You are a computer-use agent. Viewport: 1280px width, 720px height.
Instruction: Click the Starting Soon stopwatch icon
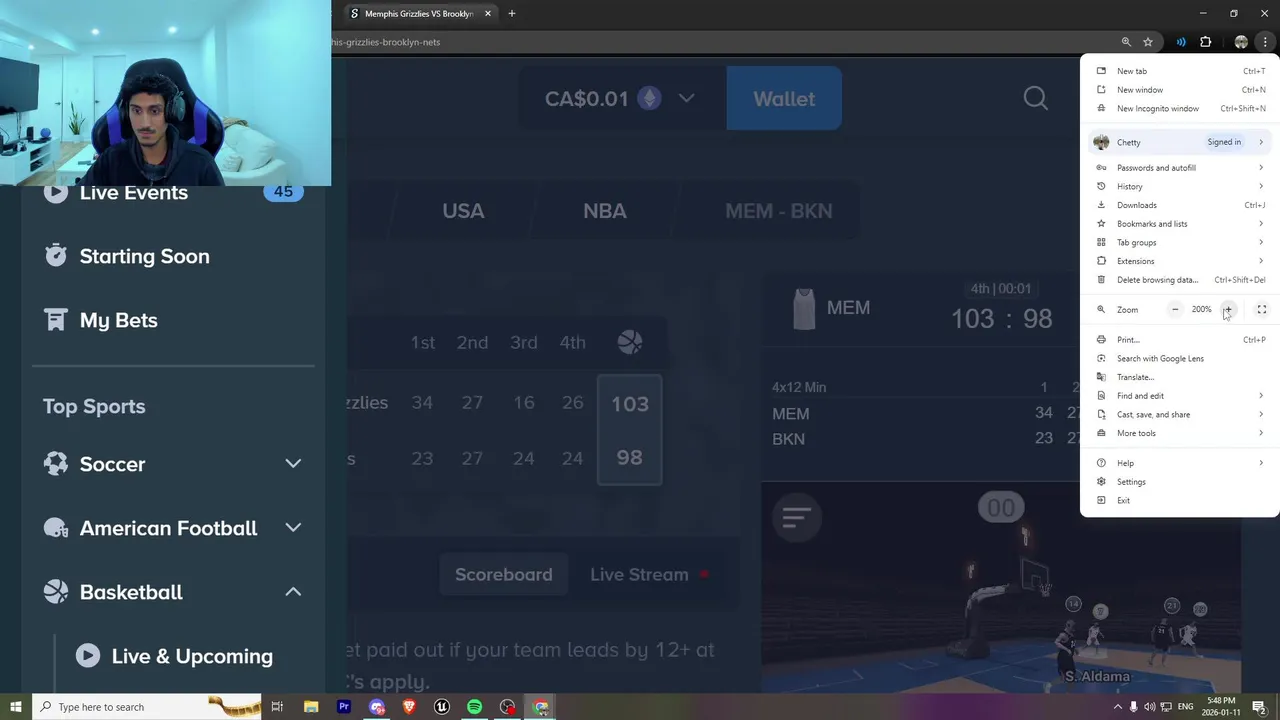coord(56,256)
